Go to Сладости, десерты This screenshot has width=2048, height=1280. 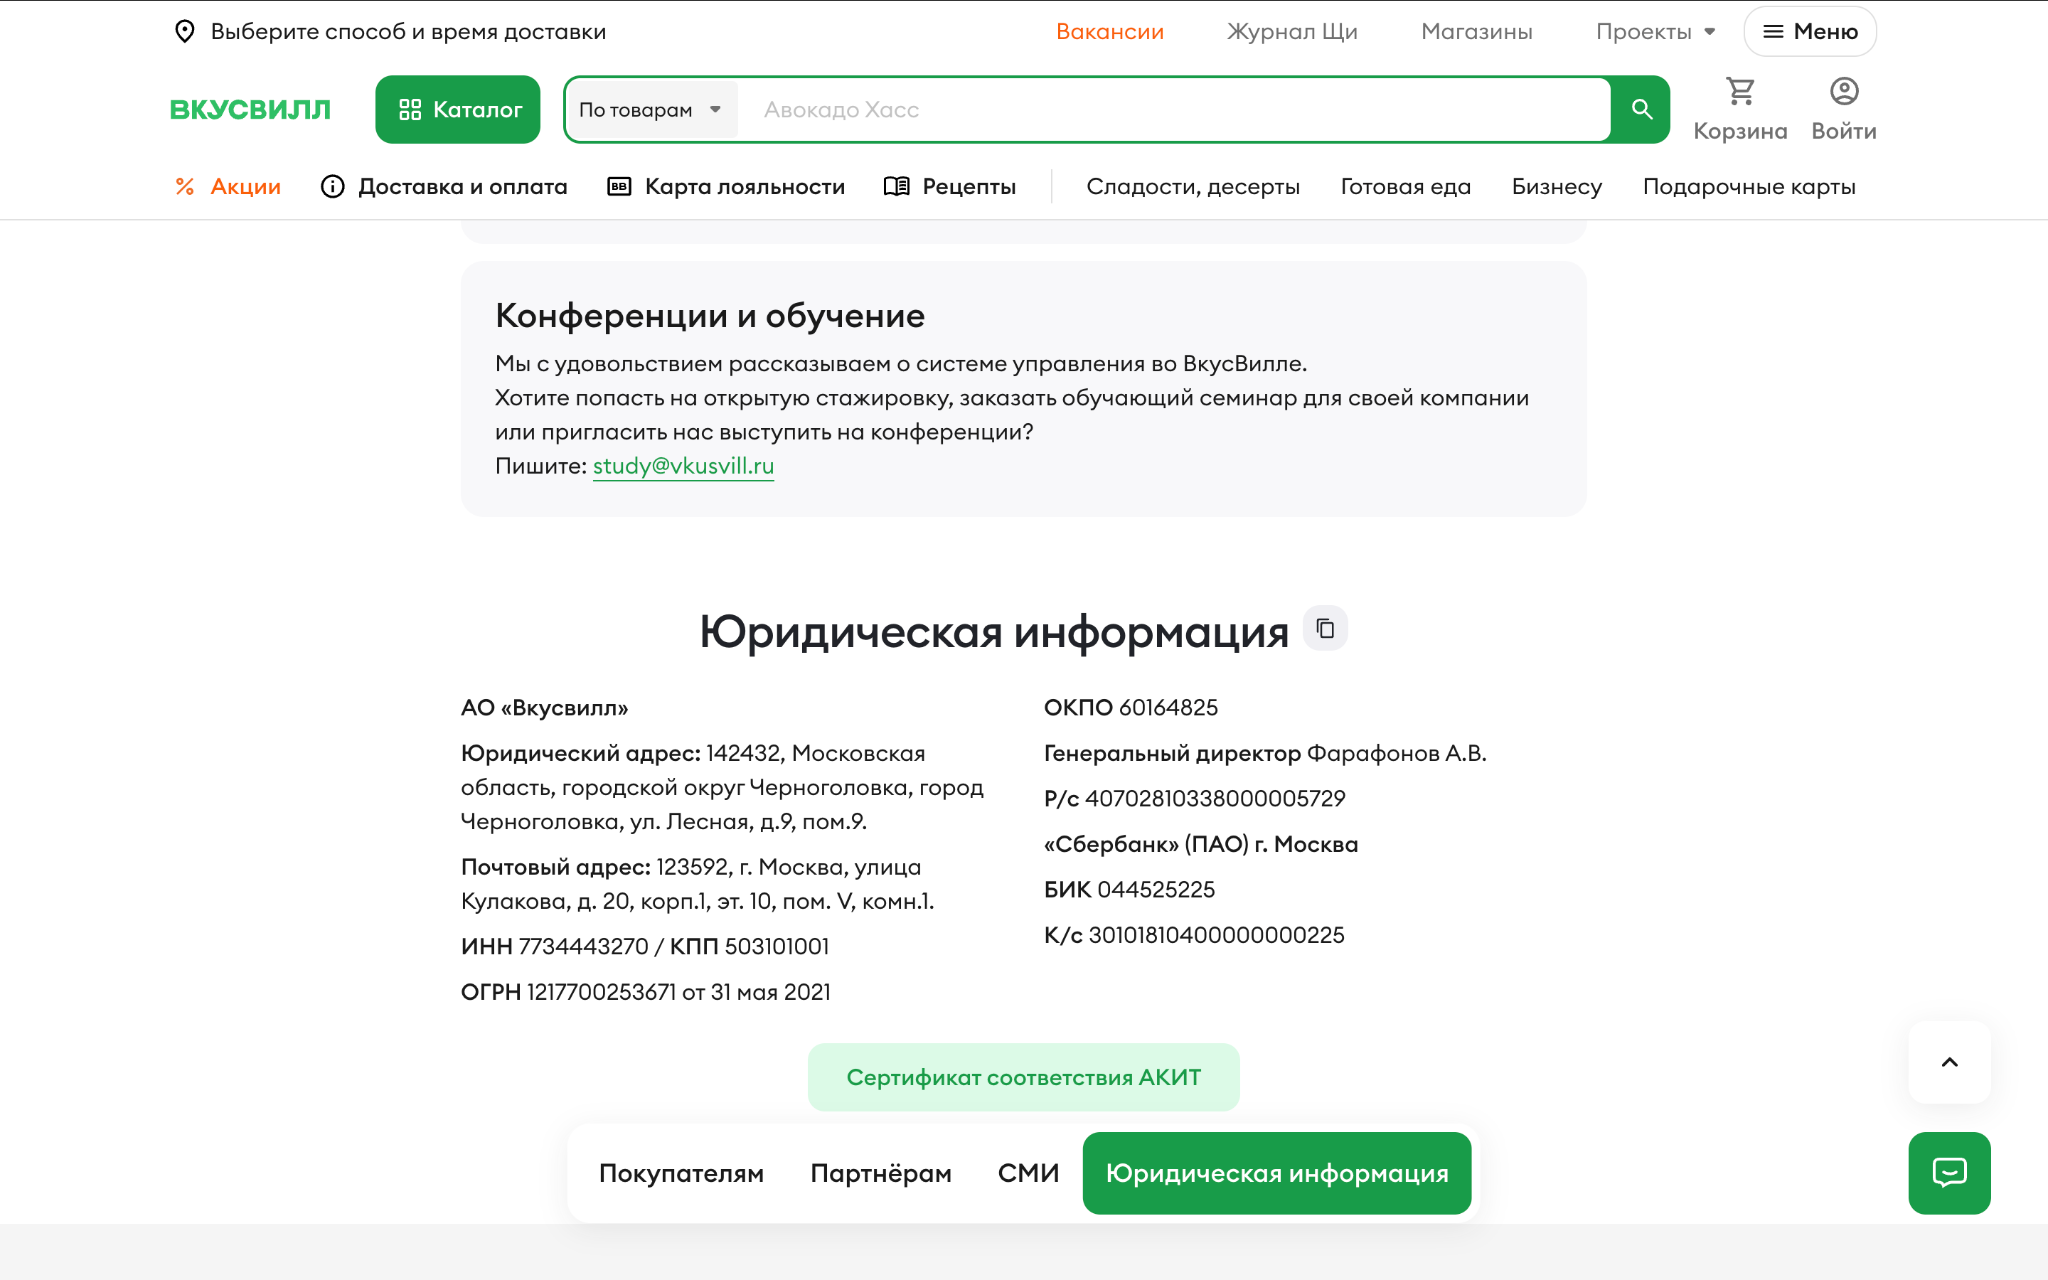(x=1193, y=186)
